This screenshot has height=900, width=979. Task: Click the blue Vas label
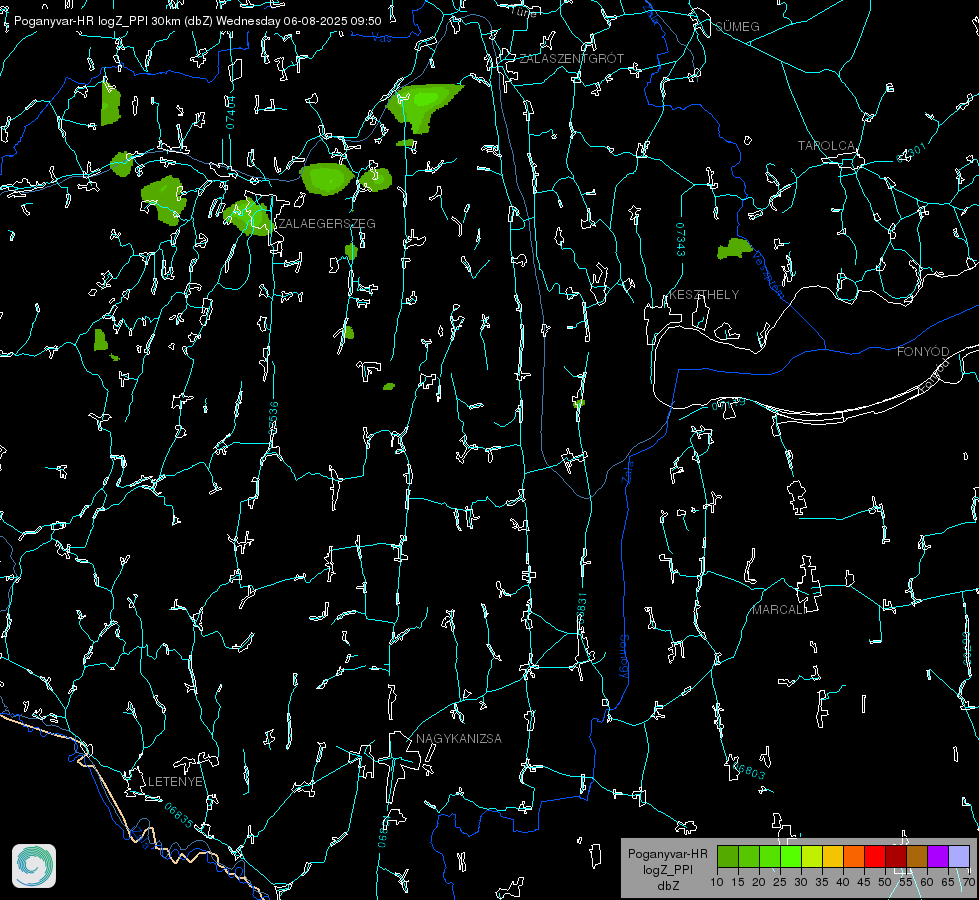click(x=382, y=38)
